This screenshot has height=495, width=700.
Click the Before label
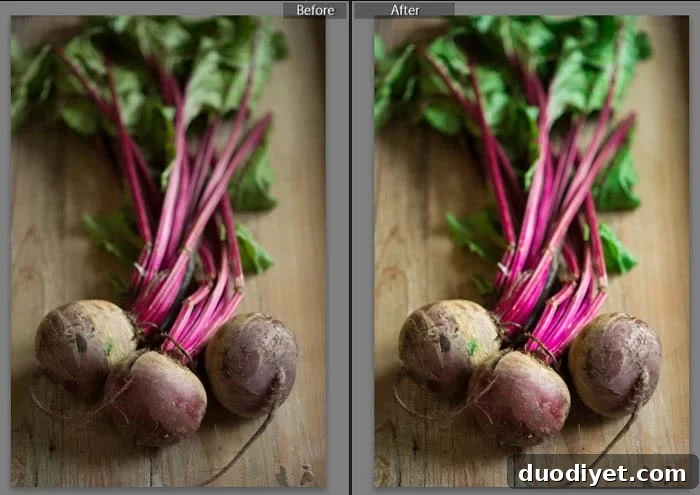click(315, 10)
